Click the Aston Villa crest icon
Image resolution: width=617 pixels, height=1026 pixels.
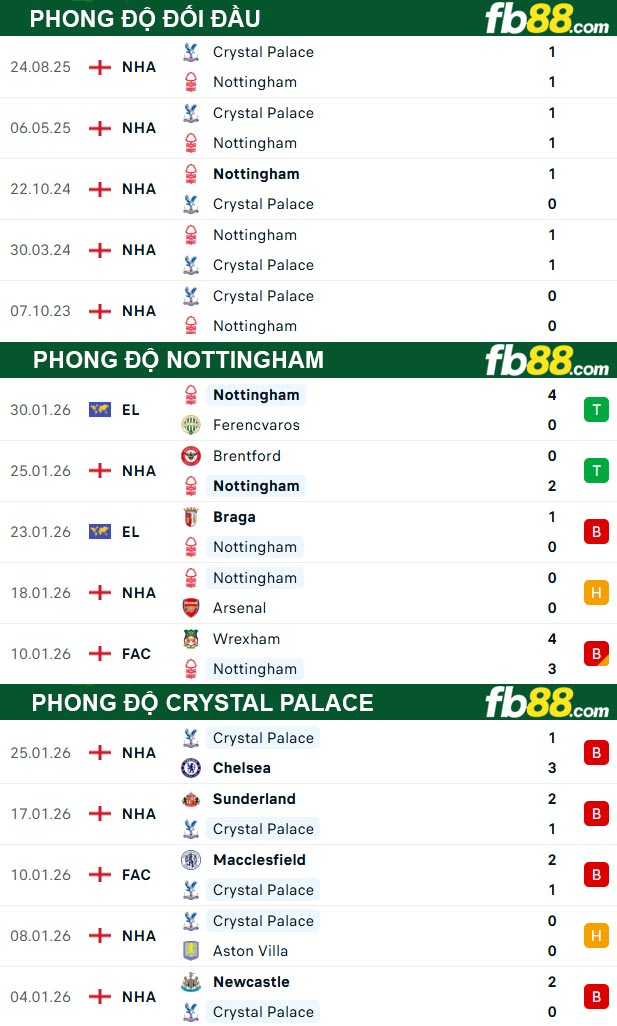click(x=191, y=951)
